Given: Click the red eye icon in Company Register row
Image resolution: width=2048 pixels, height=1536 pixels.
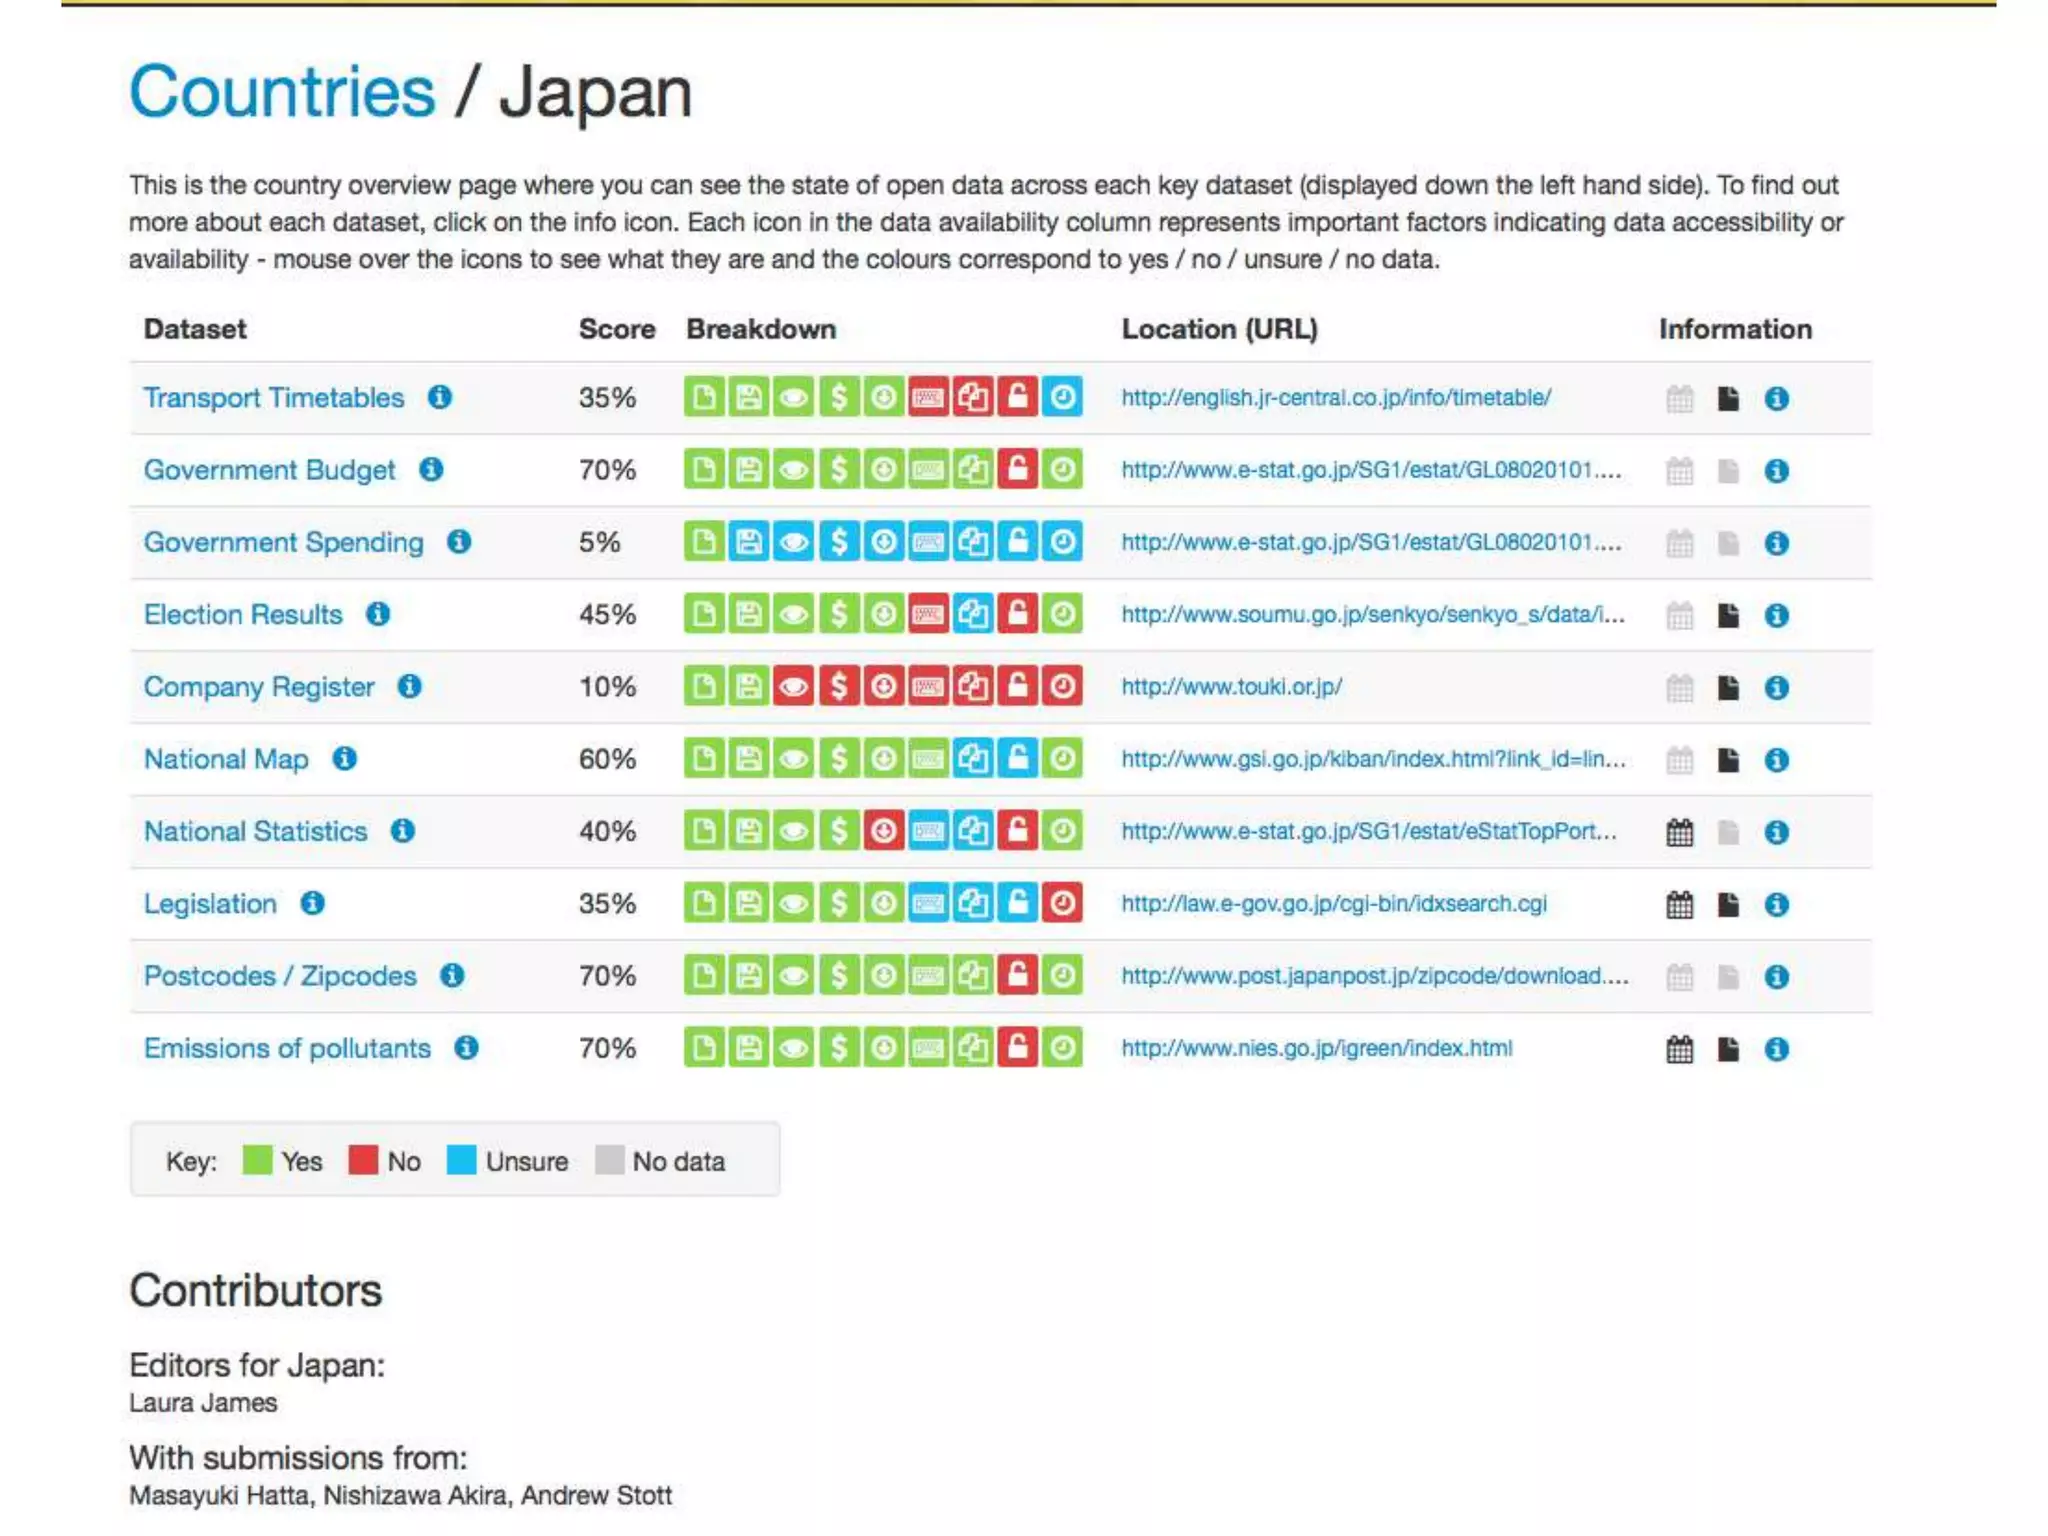Looking at the screenshot, I should (793, 687).
